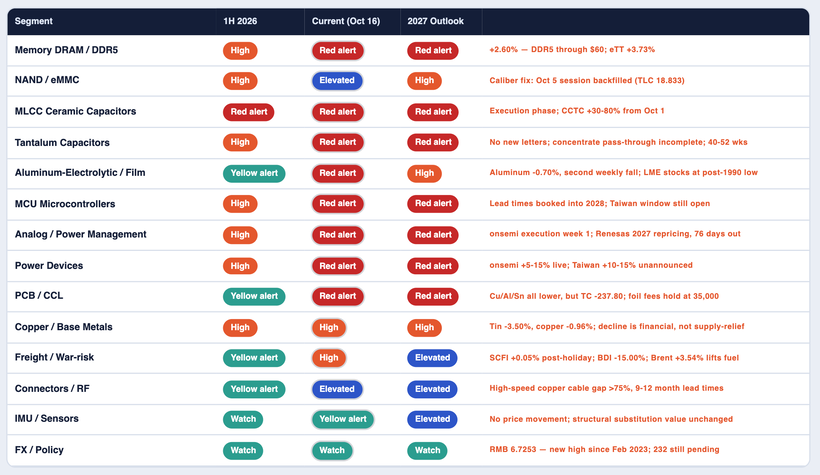Viewport: 820px width, 475px height.
Task: Select the MCU Microcontrollers segment name
Action: tap(65, 204)
